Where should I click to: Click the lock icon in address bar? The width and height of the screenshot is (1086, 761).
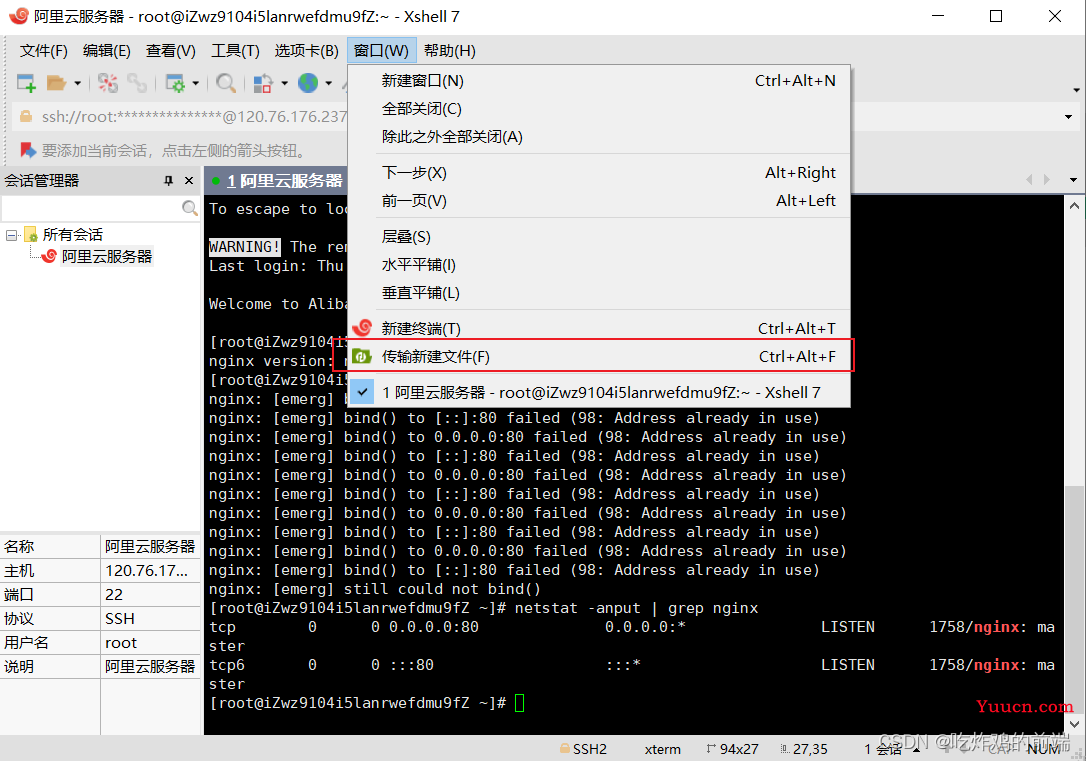[x=26, y=116]
